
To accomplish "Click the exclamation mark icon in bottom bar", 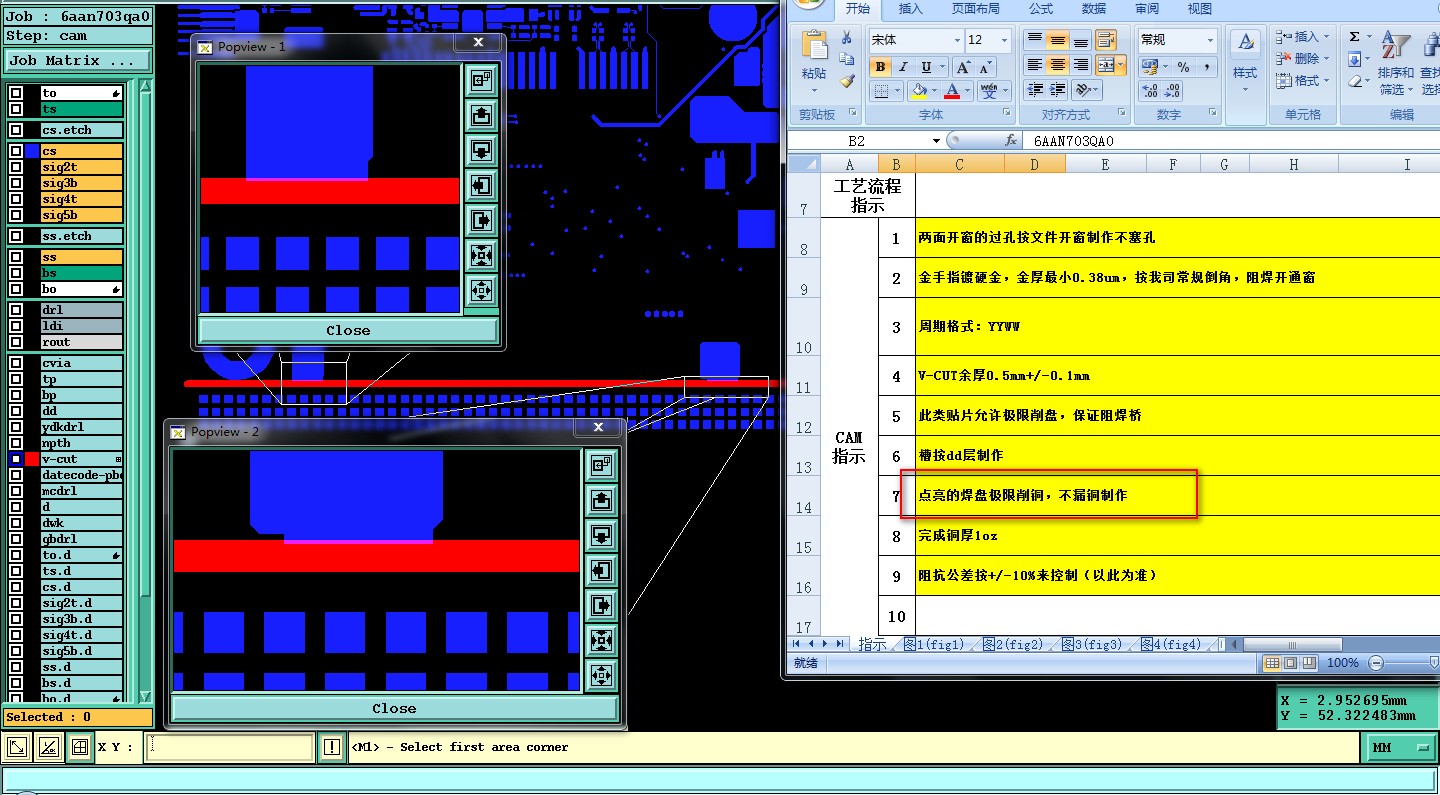I will tap(331, 747).
